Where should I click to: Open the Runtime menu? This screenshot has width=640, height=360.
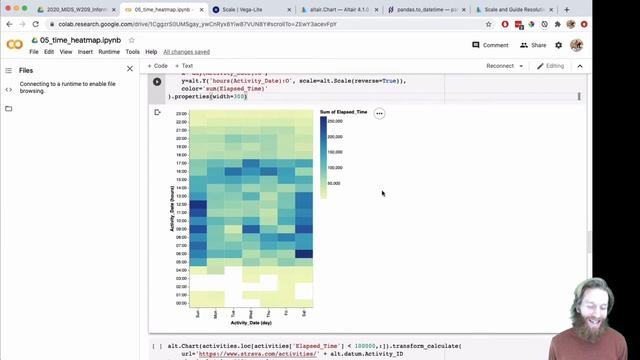click(x=109, y=52)
